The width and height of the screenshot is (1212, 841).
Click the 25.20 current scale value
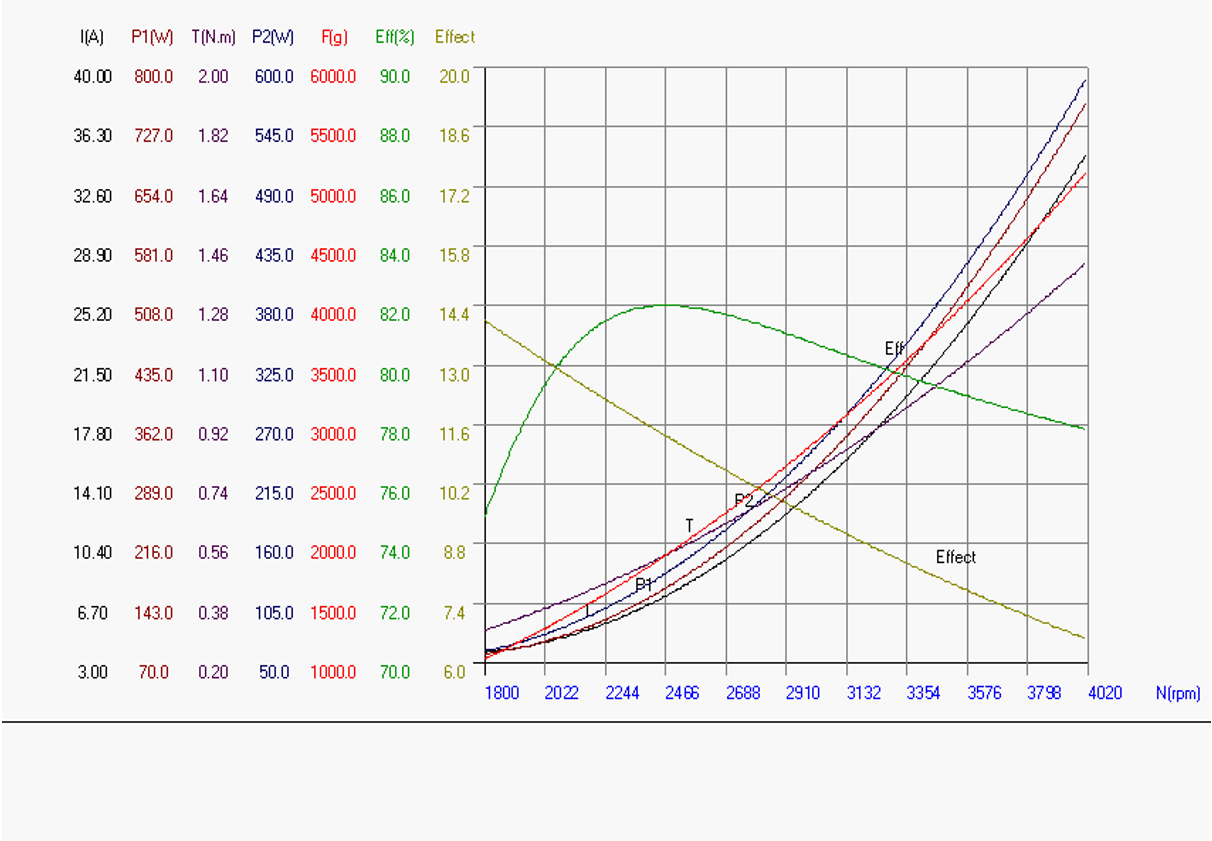tap(93, 315)
